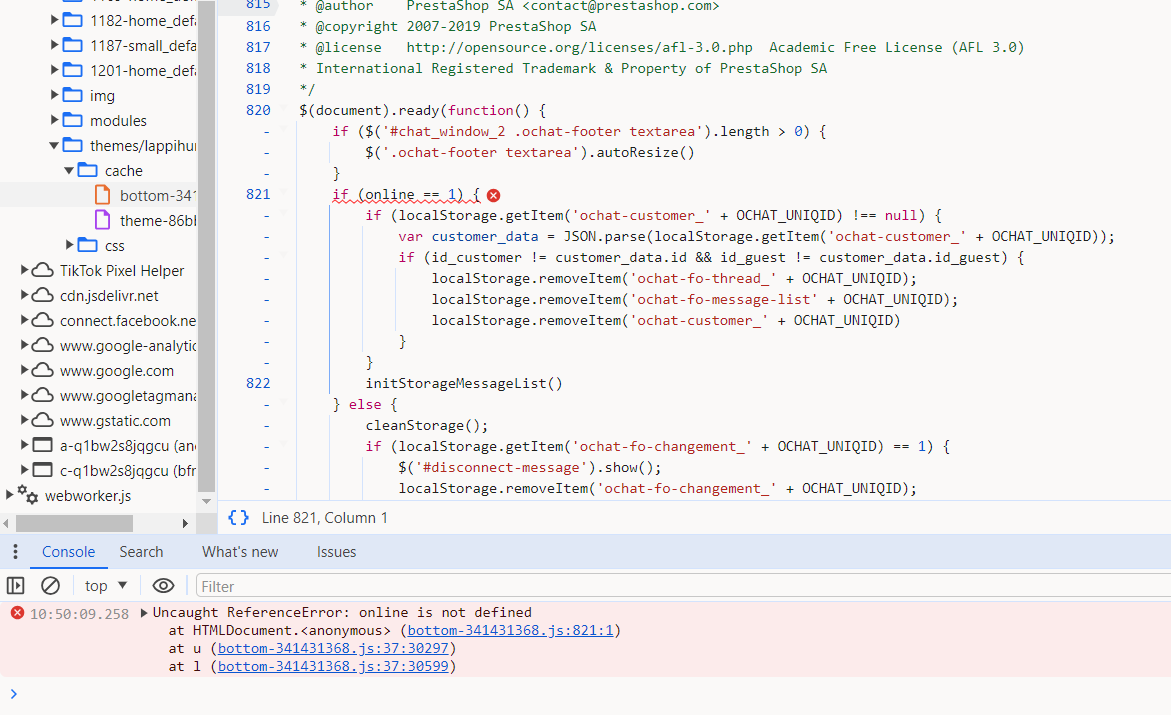Screen dimensions: 1171x715
Task: Expand the 1201-home_default folder
Action: pos(54,69)
